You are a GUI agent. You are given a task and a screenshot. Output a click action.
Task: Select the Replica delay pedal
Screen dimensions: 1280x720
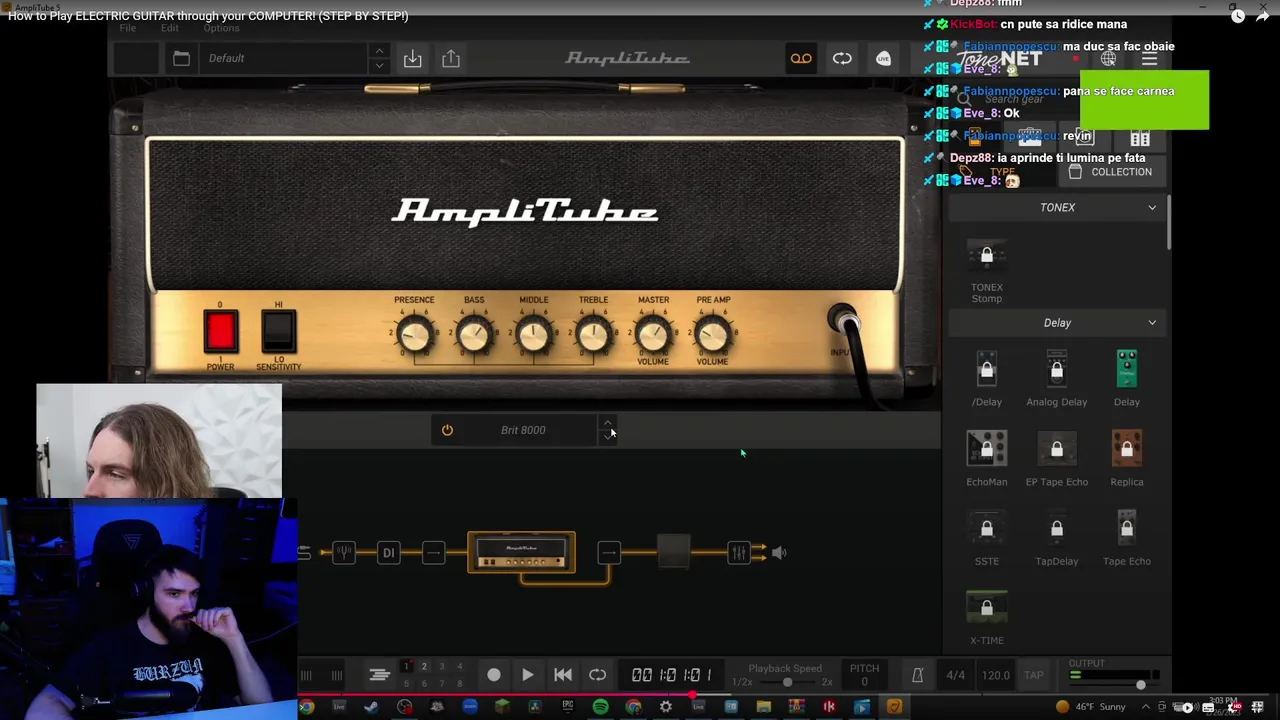coord(1127,458)
